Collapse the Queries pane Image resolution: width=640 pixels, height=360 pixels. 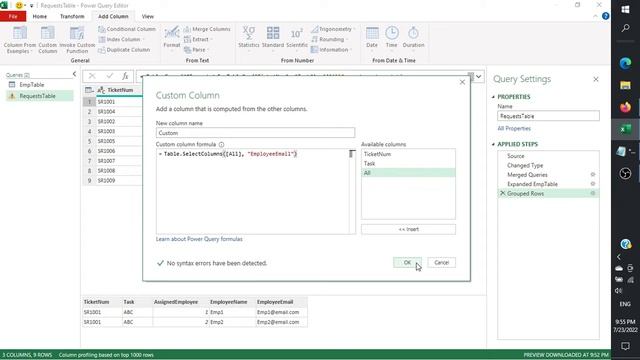click(x=74, y=74)
